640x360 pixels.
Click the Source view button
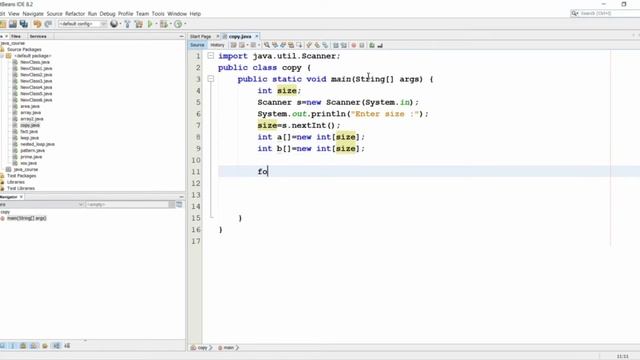coord(197,45)
